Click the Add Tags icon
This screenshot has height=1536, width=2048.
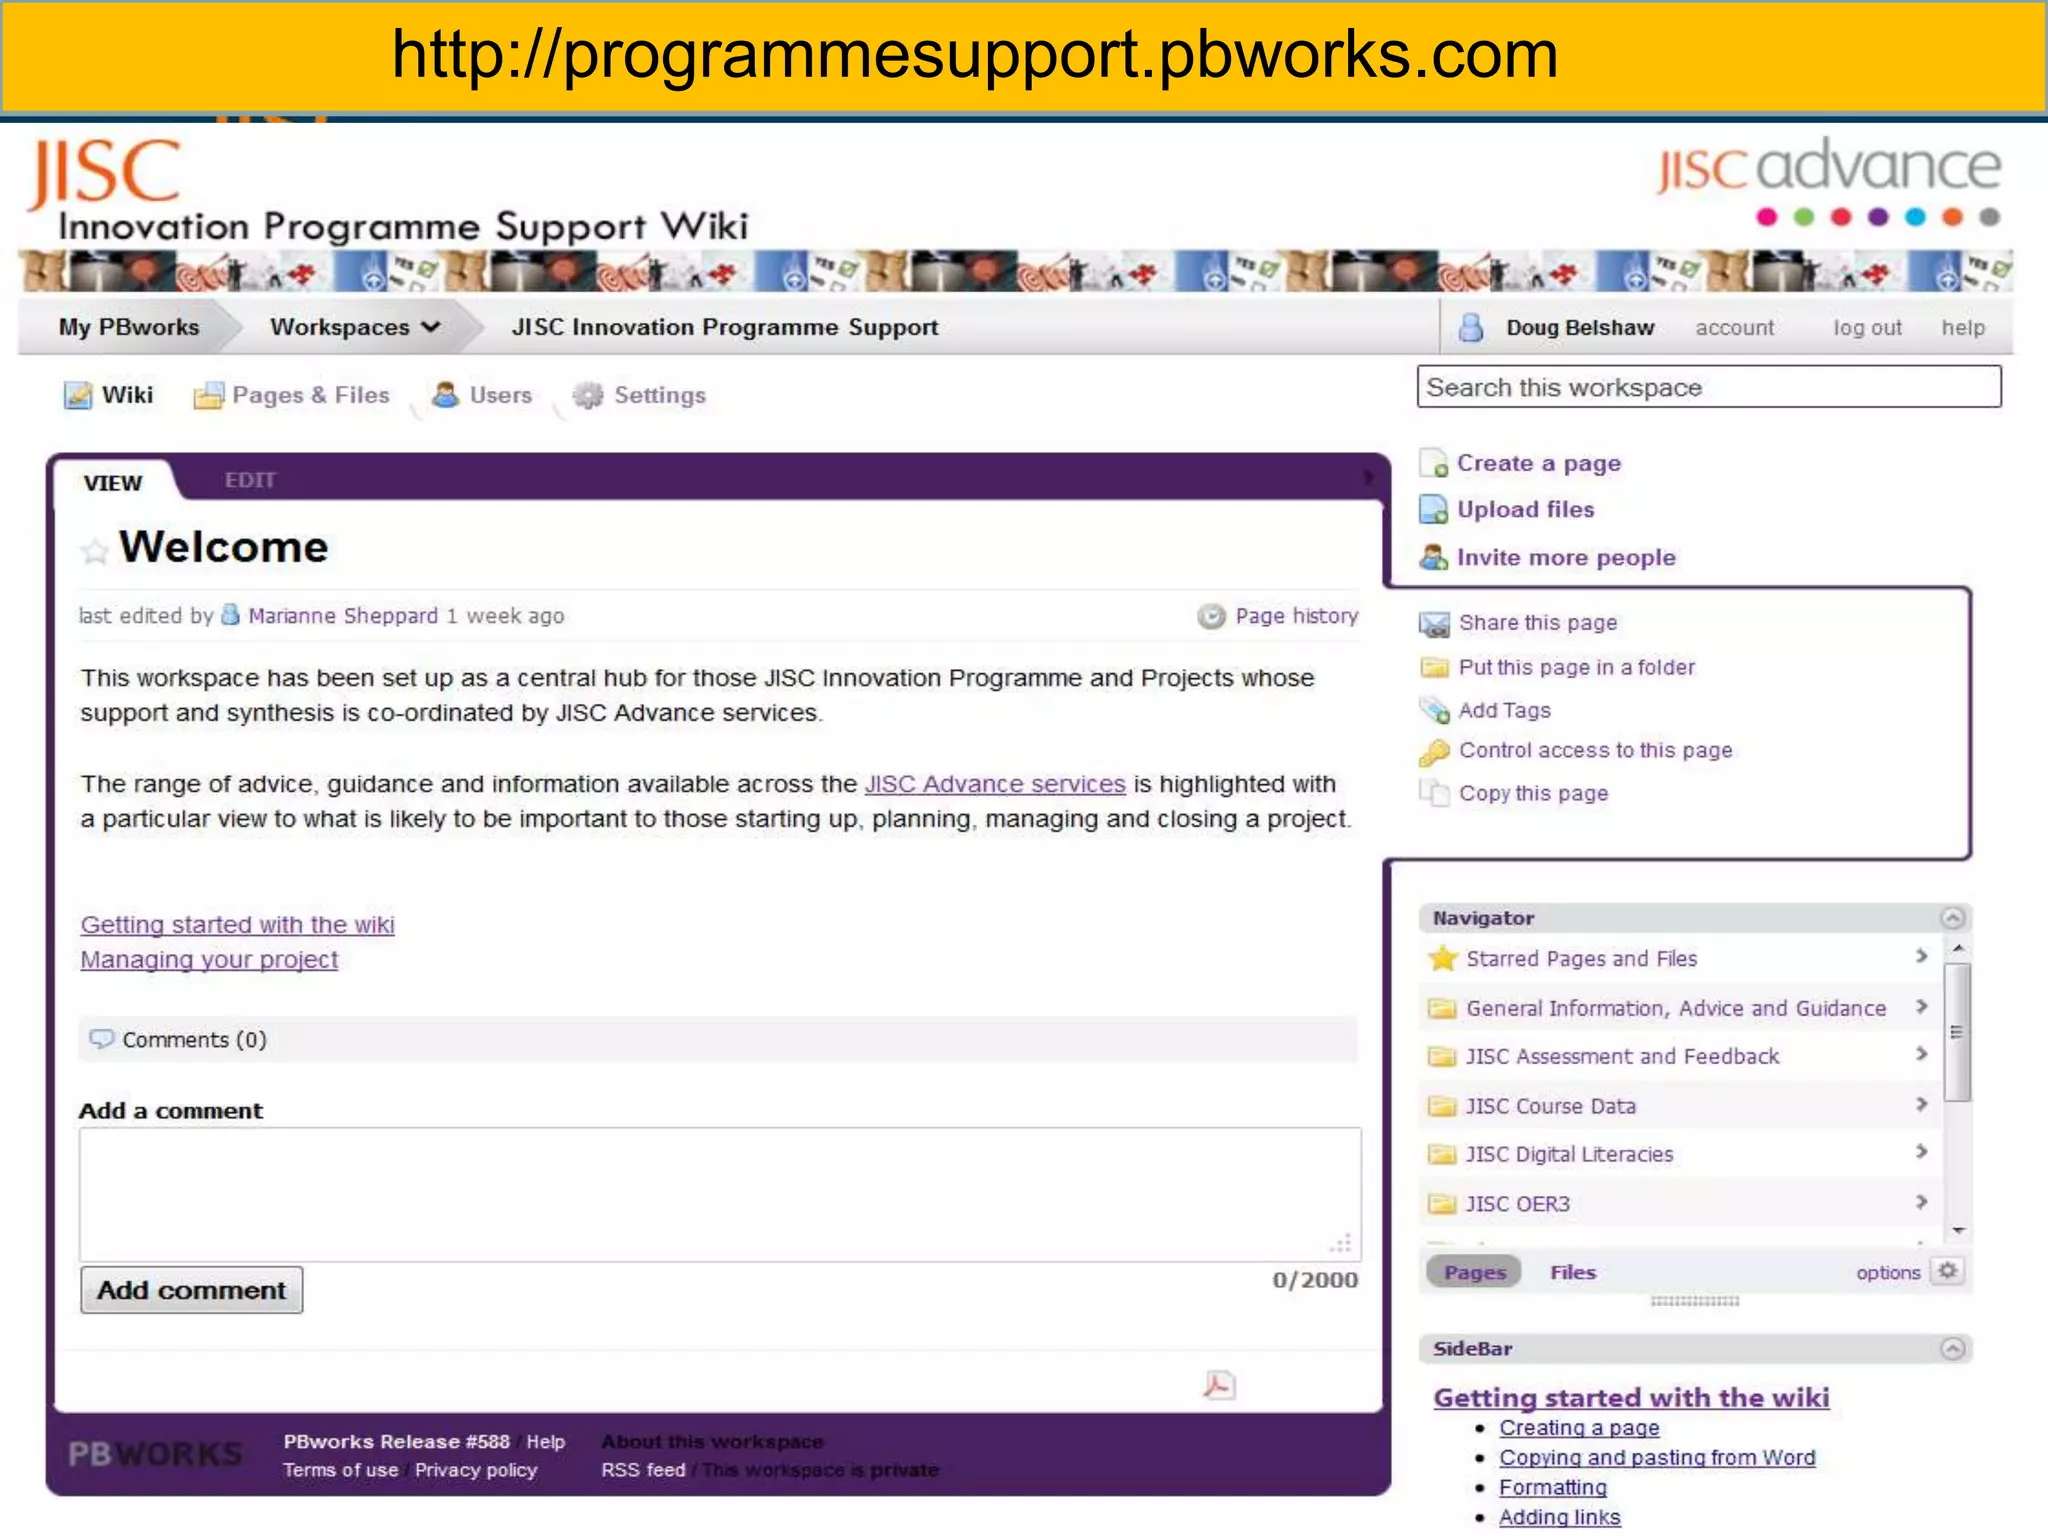(1434, 711)
